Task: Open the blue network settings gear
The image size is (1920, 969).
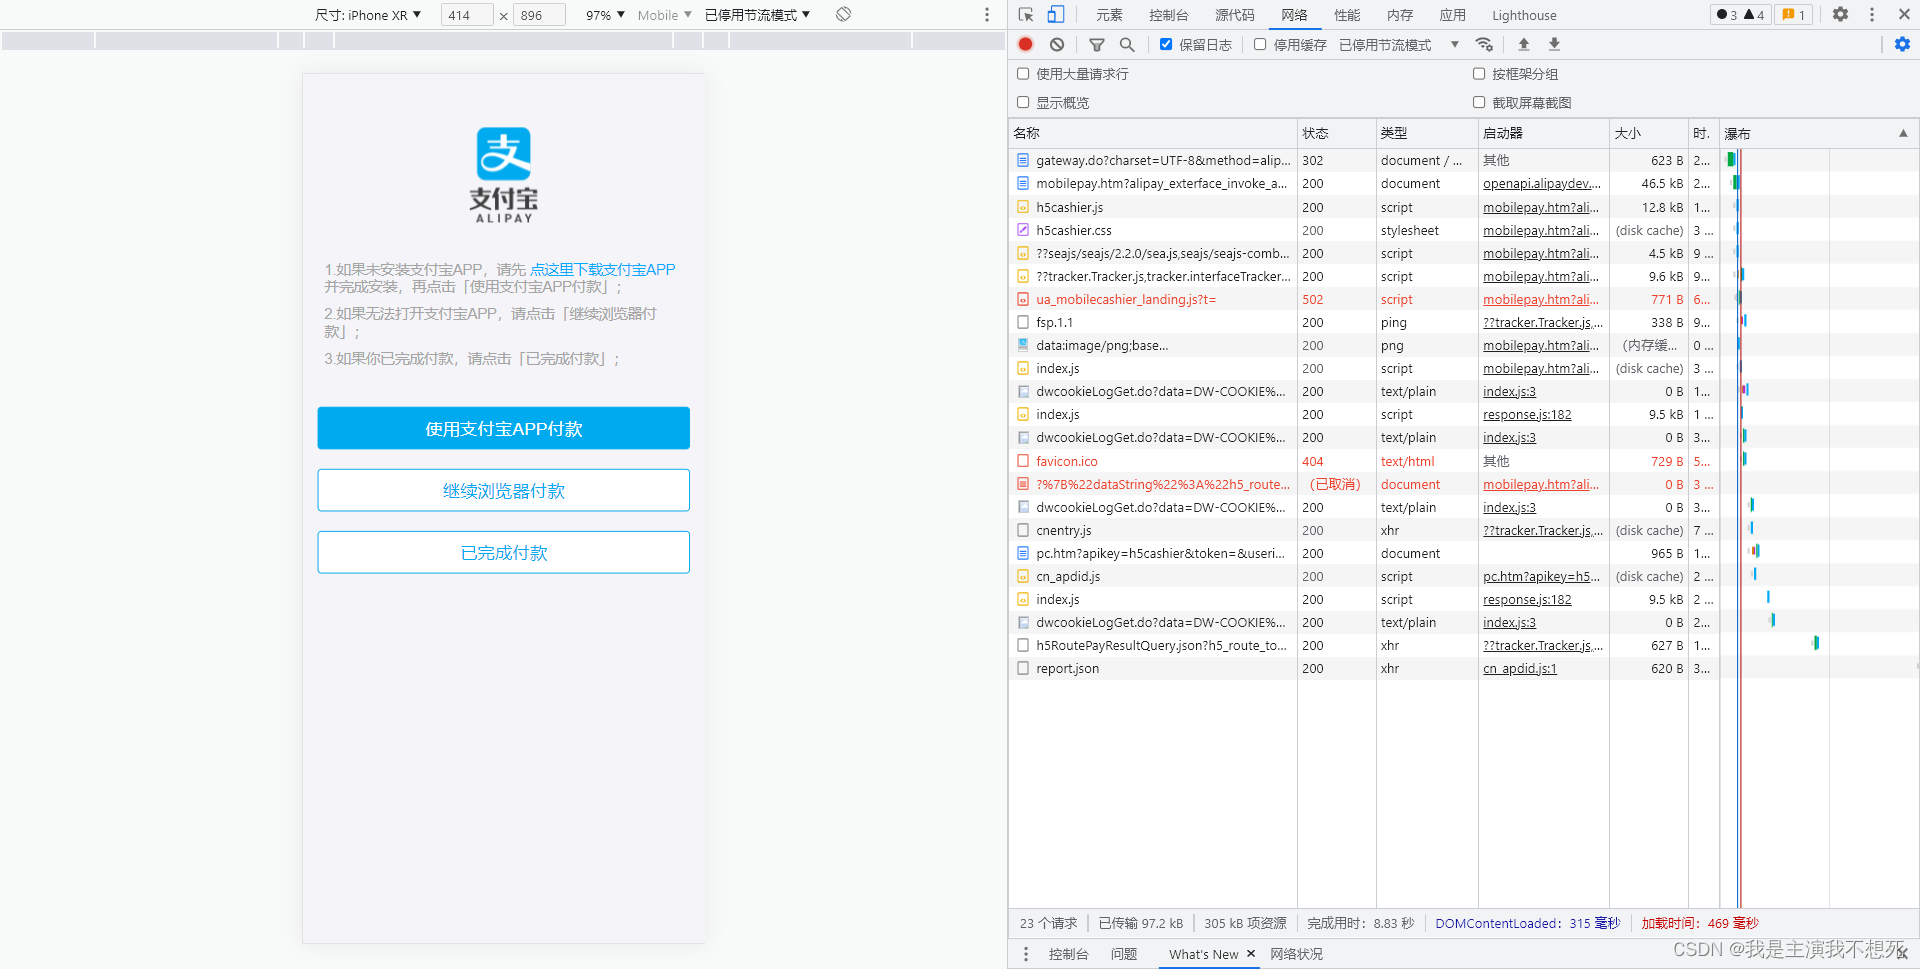Action: (x=1902, y=44)
